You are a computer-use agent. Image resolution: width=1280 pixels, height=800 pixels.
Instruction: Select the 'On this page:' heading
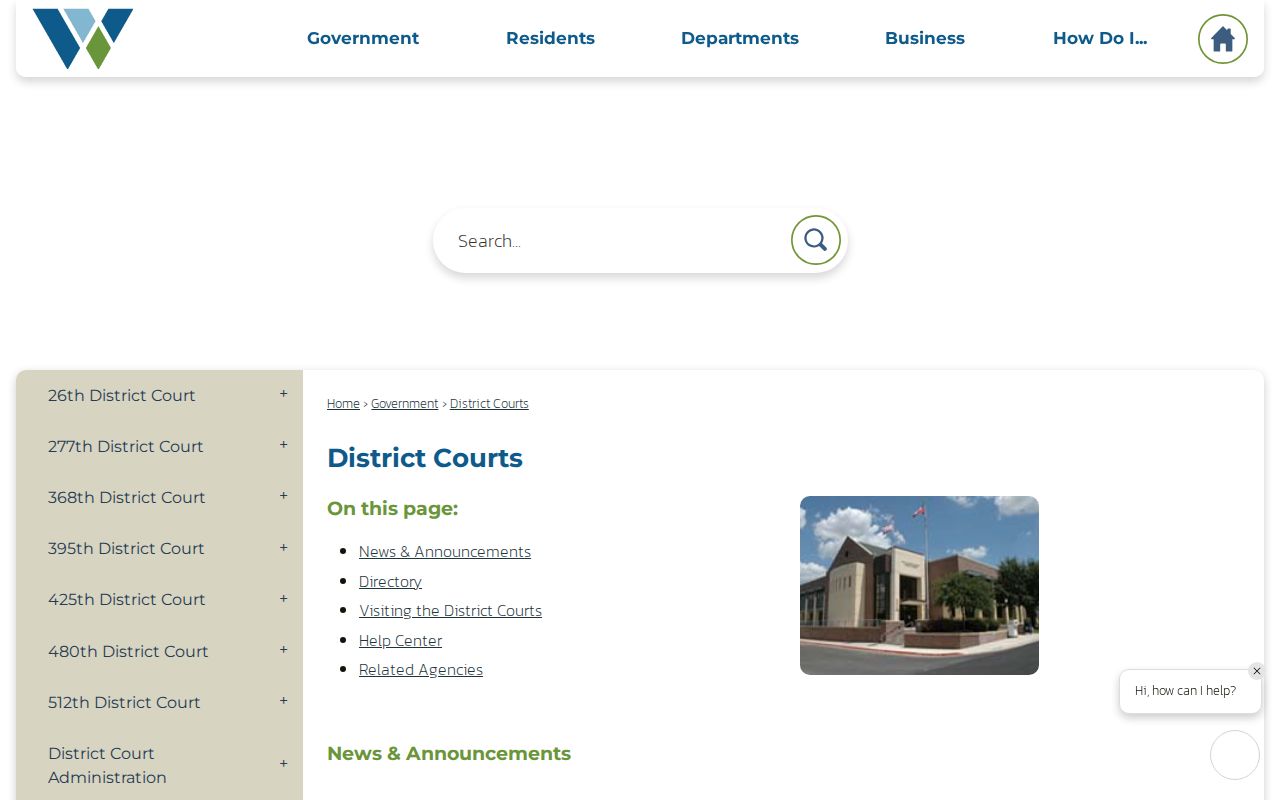392,509
